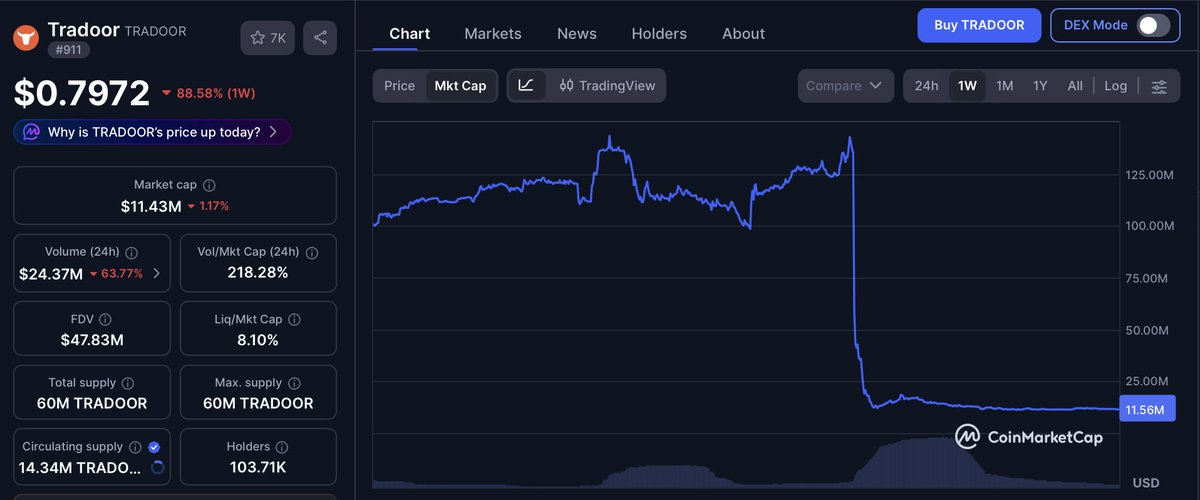Show Max. supply info icon

pos(295,383)
